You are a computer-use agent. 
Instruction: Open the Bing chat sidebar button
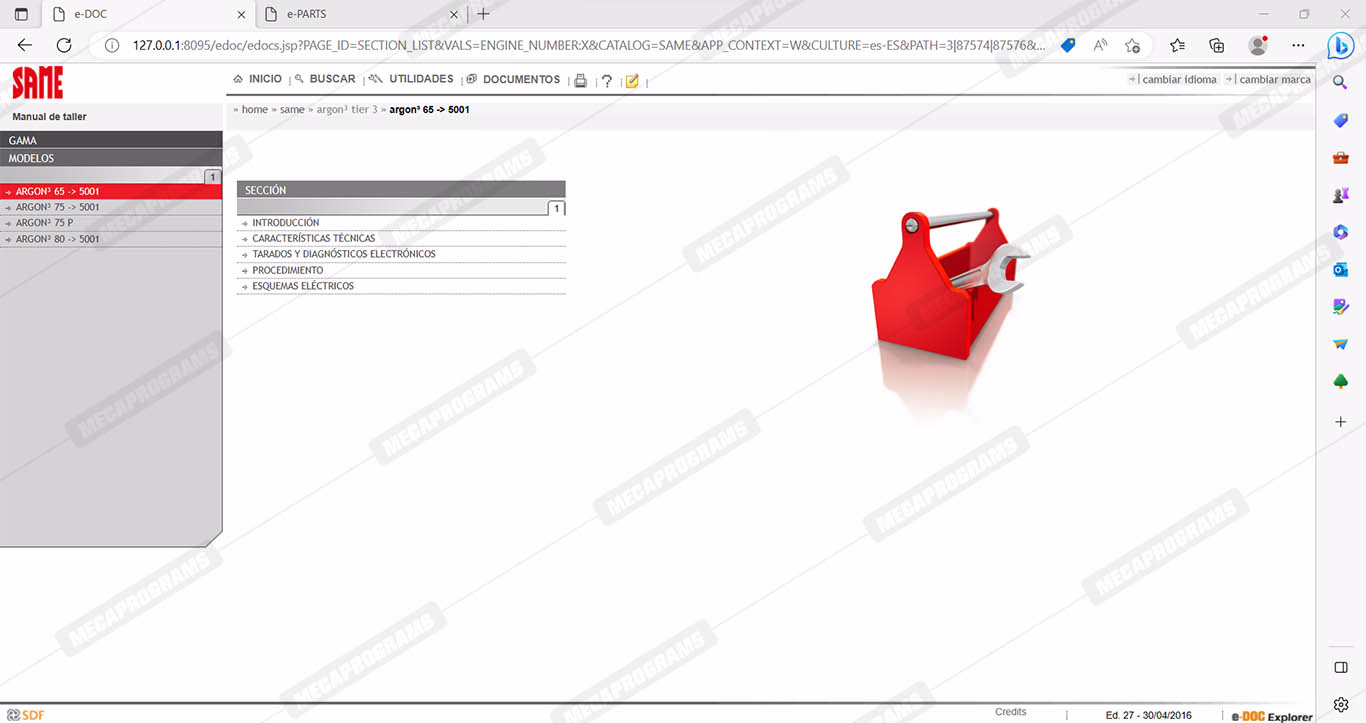click(1341, 46)
